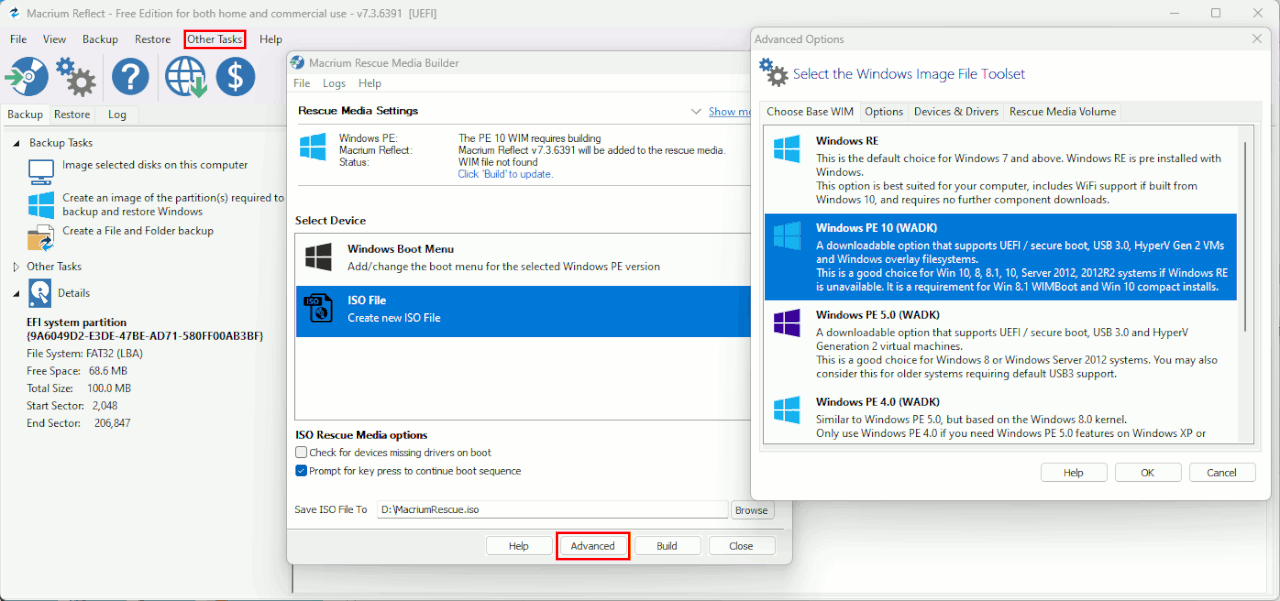Click ISO File disc icon
The width and height of the screenshot is (1280, 601).
(319, 308)
